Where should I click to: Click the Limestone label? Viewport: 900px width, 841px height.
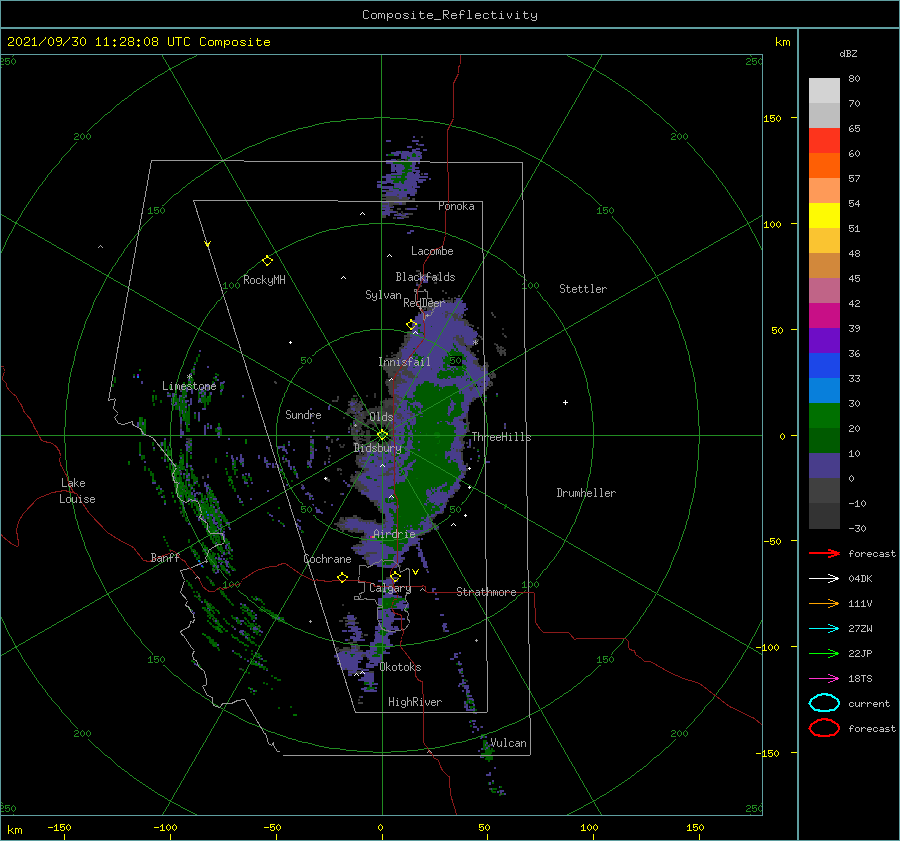tap(189, 386)
